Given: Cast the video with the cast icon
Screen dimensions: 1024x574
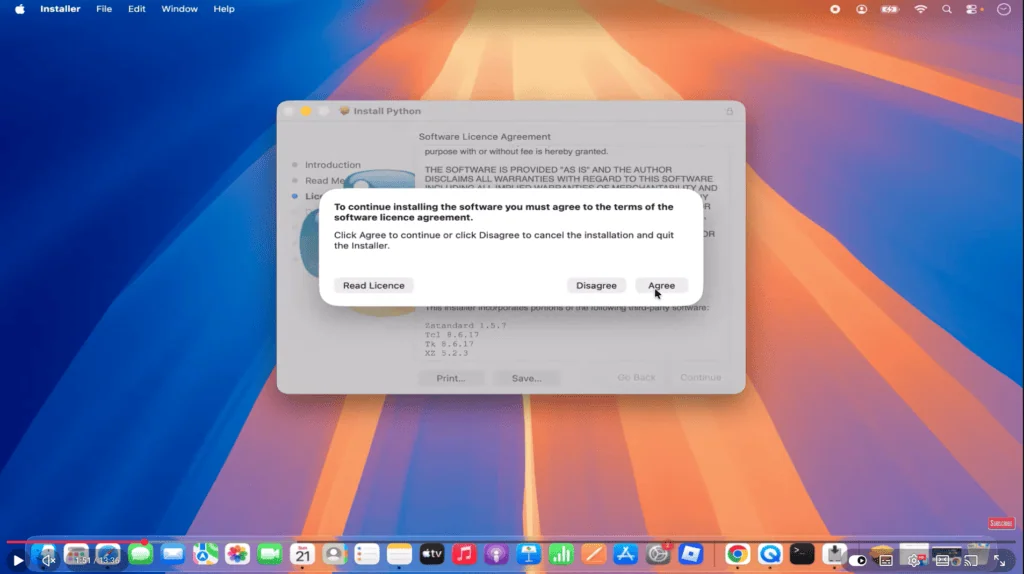Looking at the screenshot, I should tap(971, 560).
